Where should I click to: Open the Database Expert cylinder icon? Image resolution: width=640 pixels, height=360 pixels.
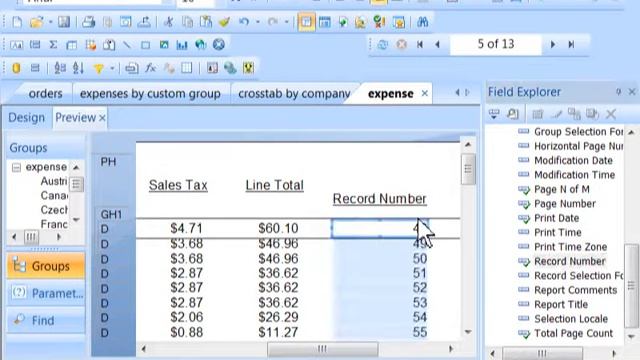point(16,68)
